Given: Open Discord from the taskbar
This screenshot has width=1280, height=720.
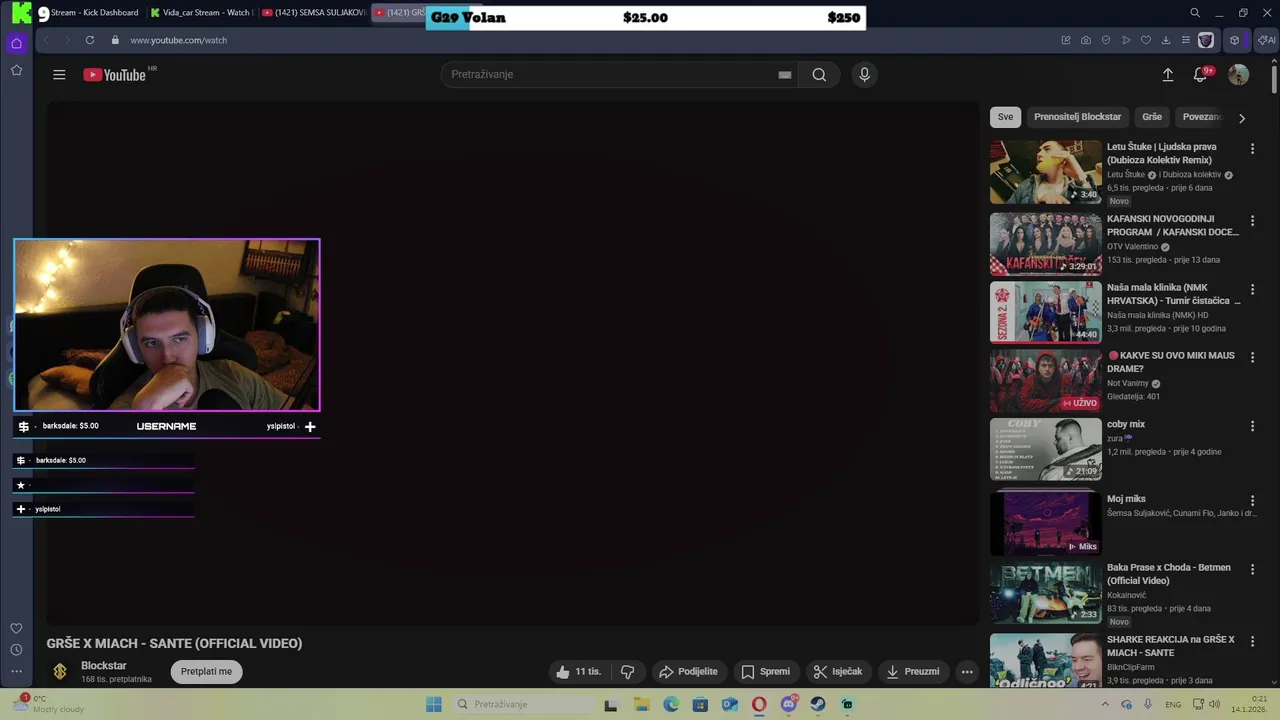Looking at the screenshot, I should click(x=789, y=704).
